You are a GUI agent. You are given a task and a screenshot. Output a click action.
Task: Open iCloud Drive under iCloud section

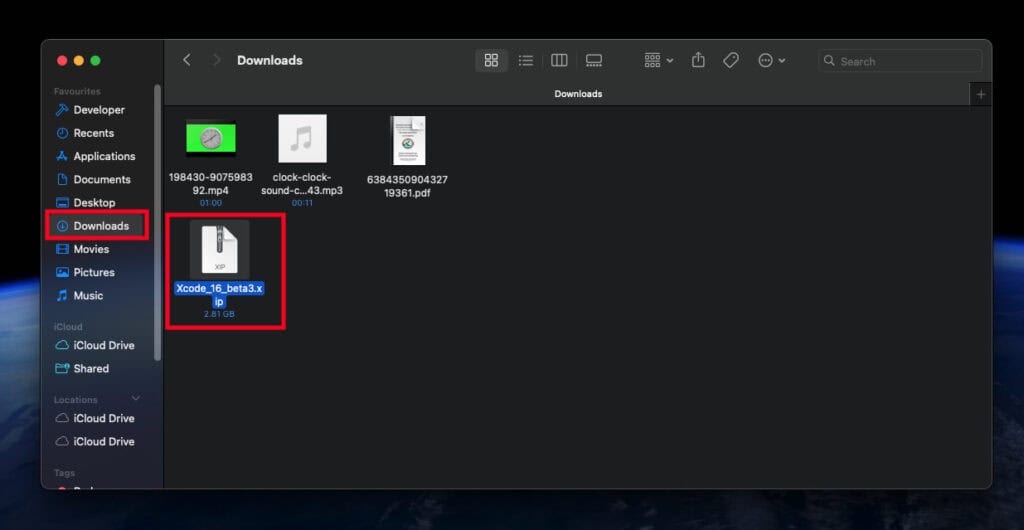tap(104, 345)
